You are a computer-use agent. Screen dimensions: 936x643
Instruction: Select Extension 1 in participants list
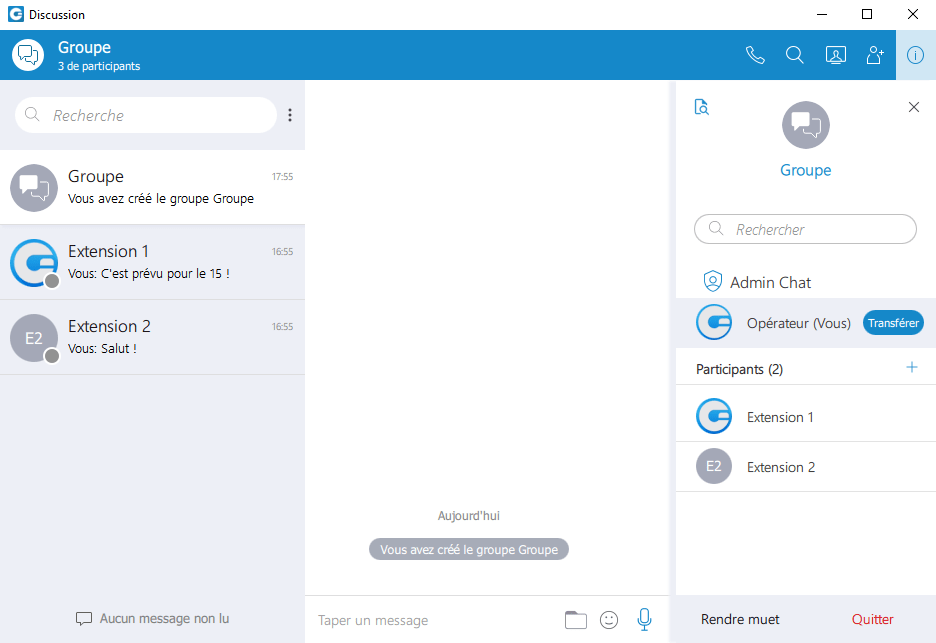click(806, 417)
